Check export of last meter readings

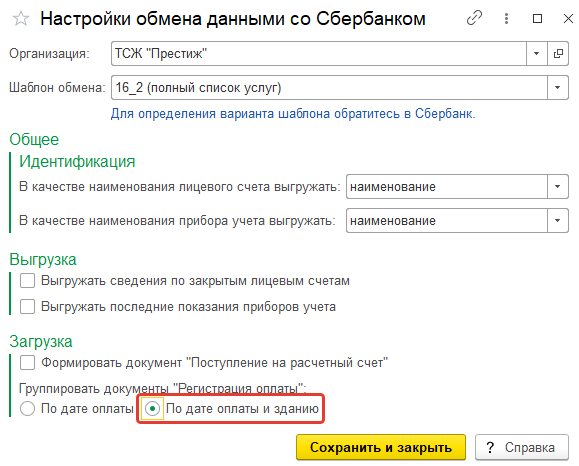point(28,306)
